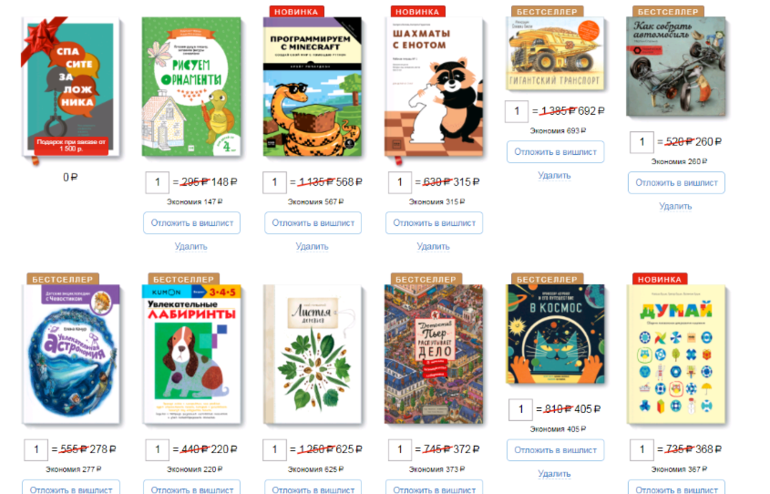Remove Рисуем орнаменты via Удалить link
Viewport: 770px width, 494px height.
tap(191, 247)
